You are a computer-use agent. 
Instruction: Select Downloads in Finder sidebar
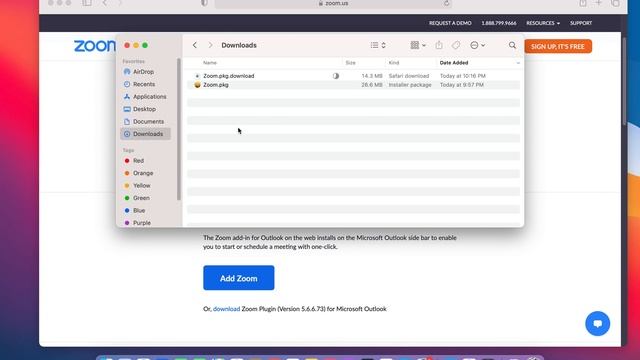point(145,134)
